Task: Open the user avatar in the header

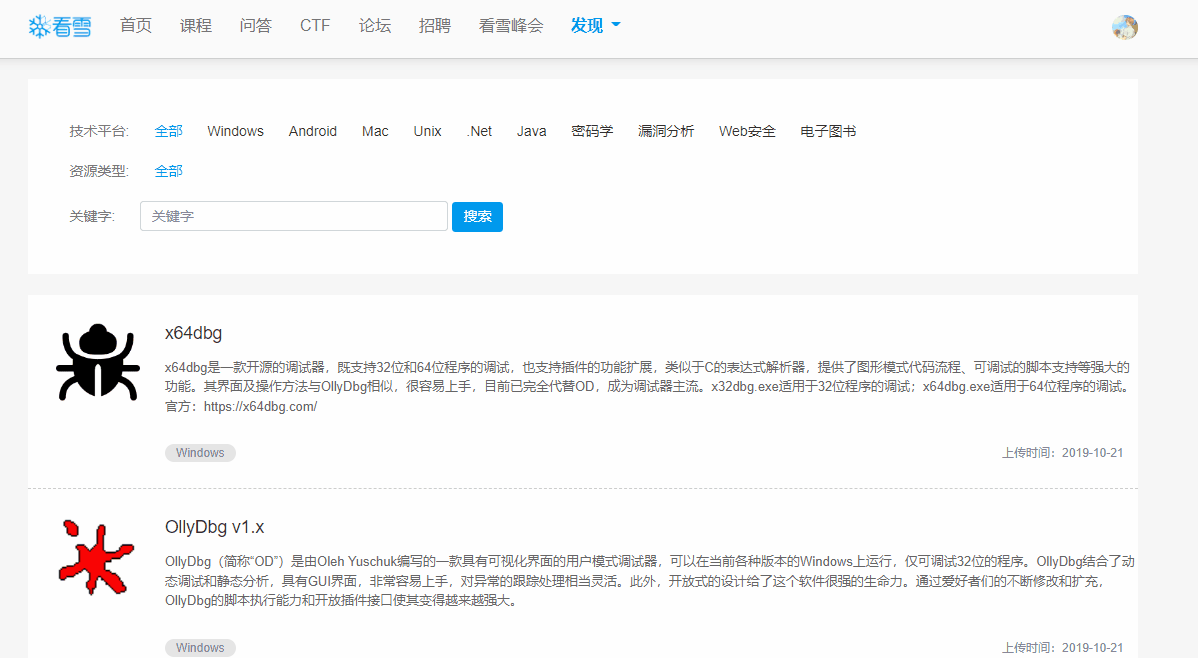Action: click(1125, 27)
